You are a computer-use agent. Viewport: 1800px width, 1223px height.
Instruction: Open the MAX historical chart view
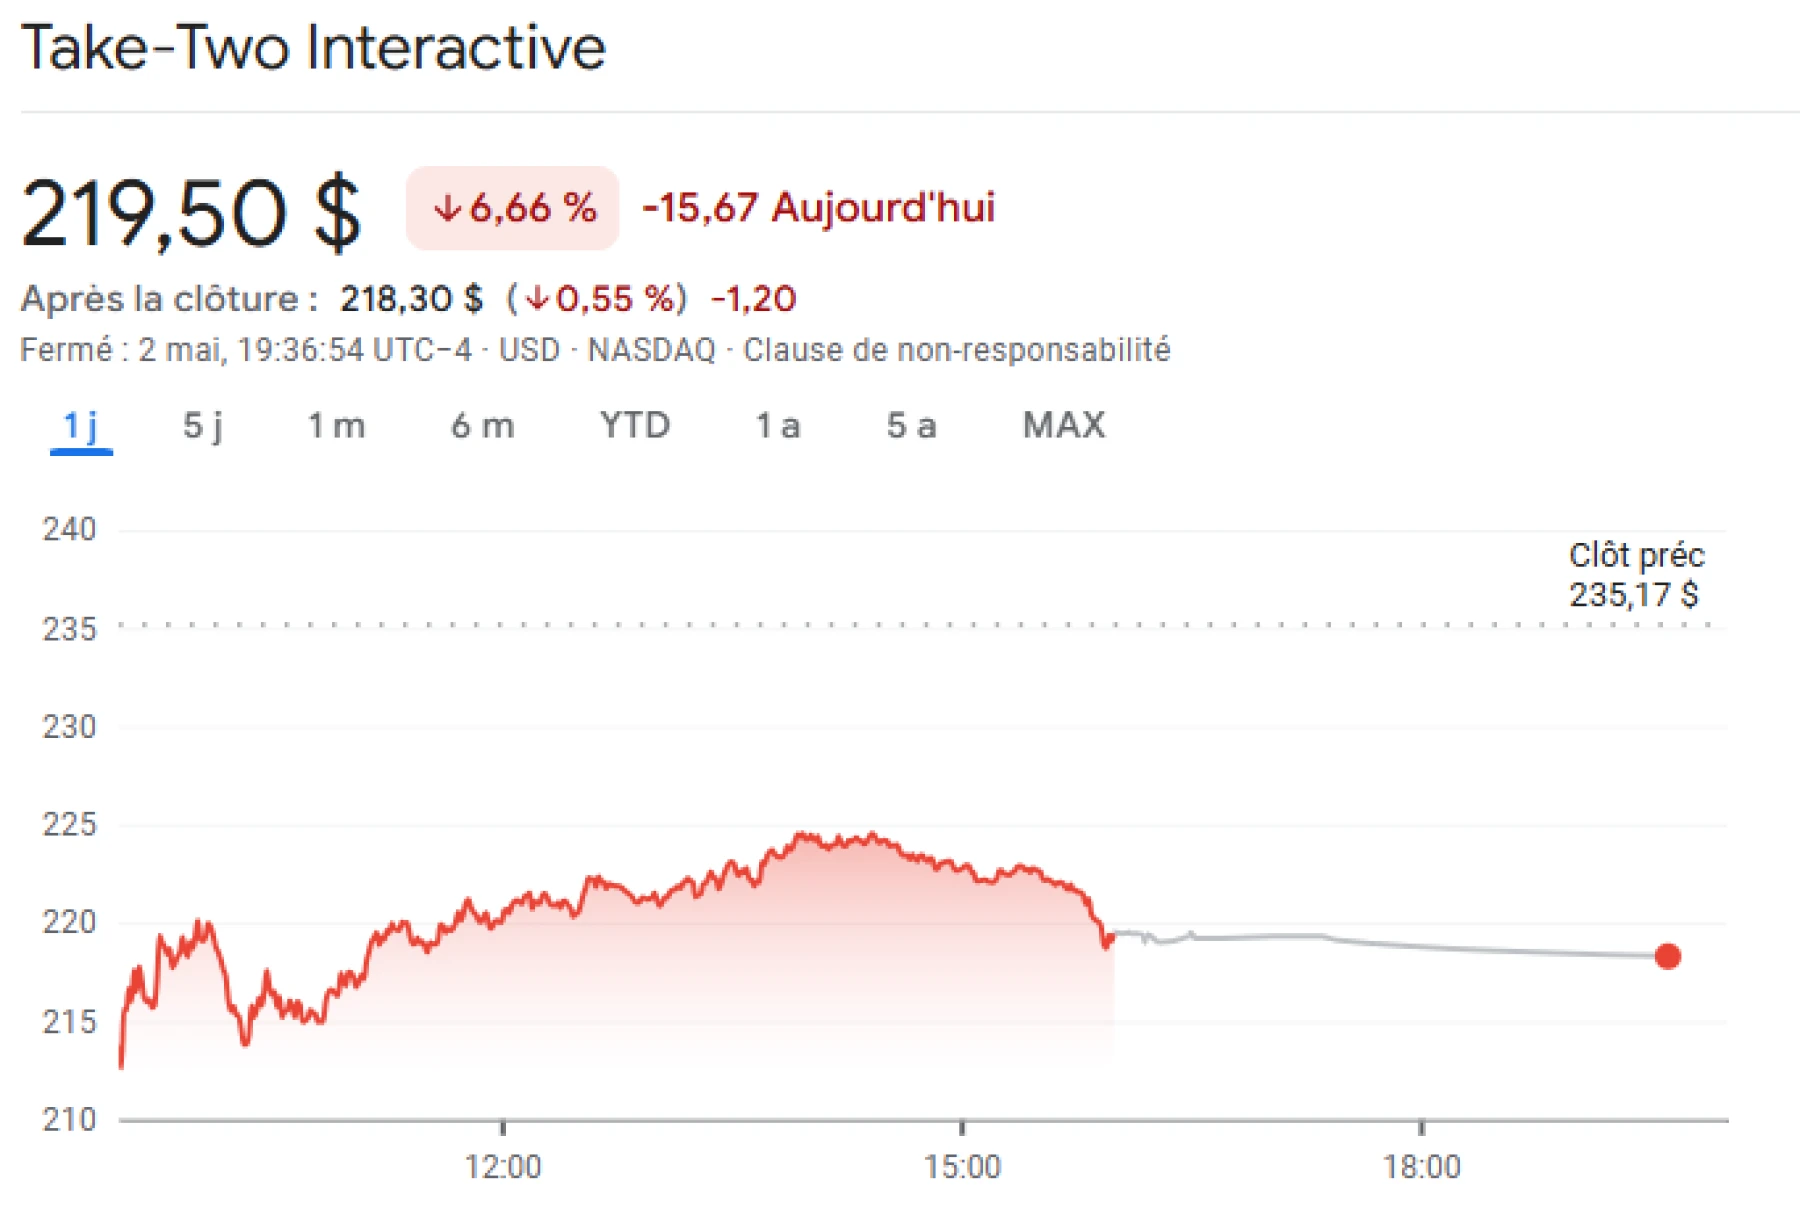coord(1063,425)
